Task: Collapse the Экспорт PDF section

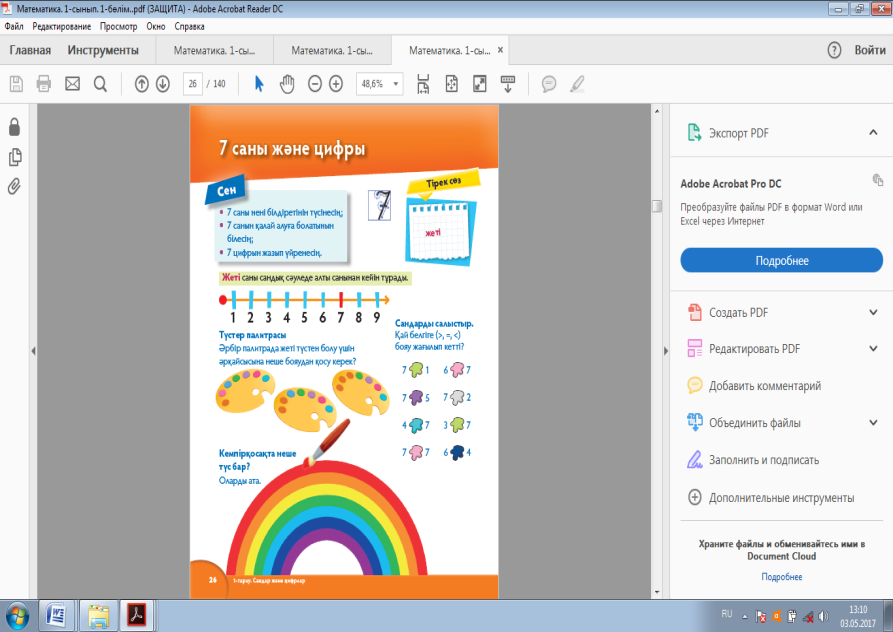Action: click(873, 133)
